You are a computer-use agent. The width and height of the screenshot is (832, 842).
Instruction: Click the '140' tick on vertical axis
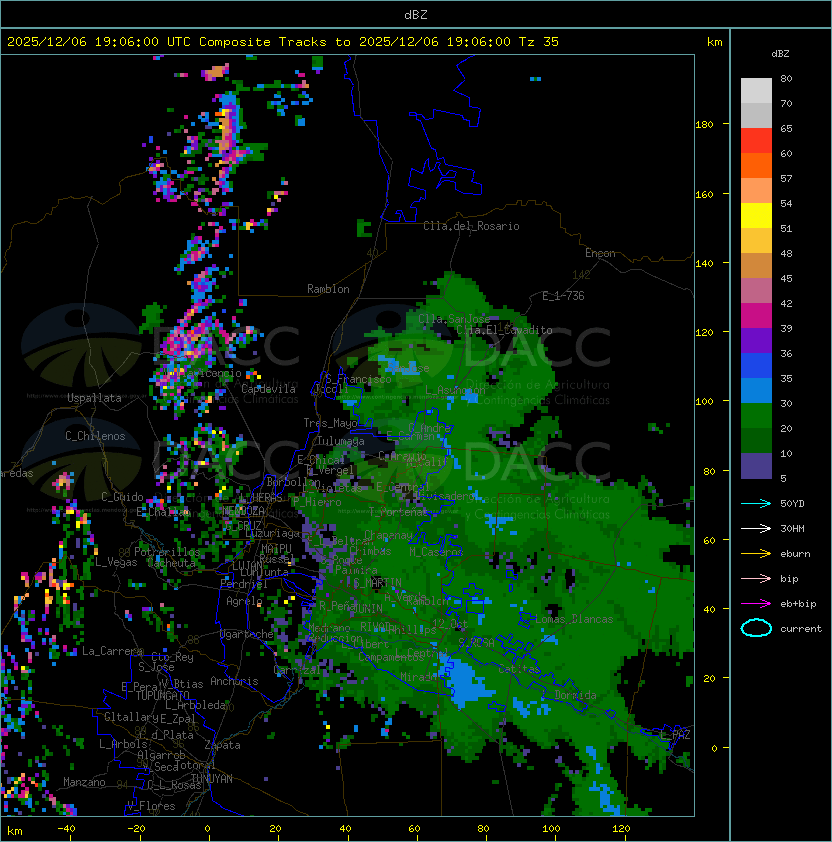(x=704, y=264)
